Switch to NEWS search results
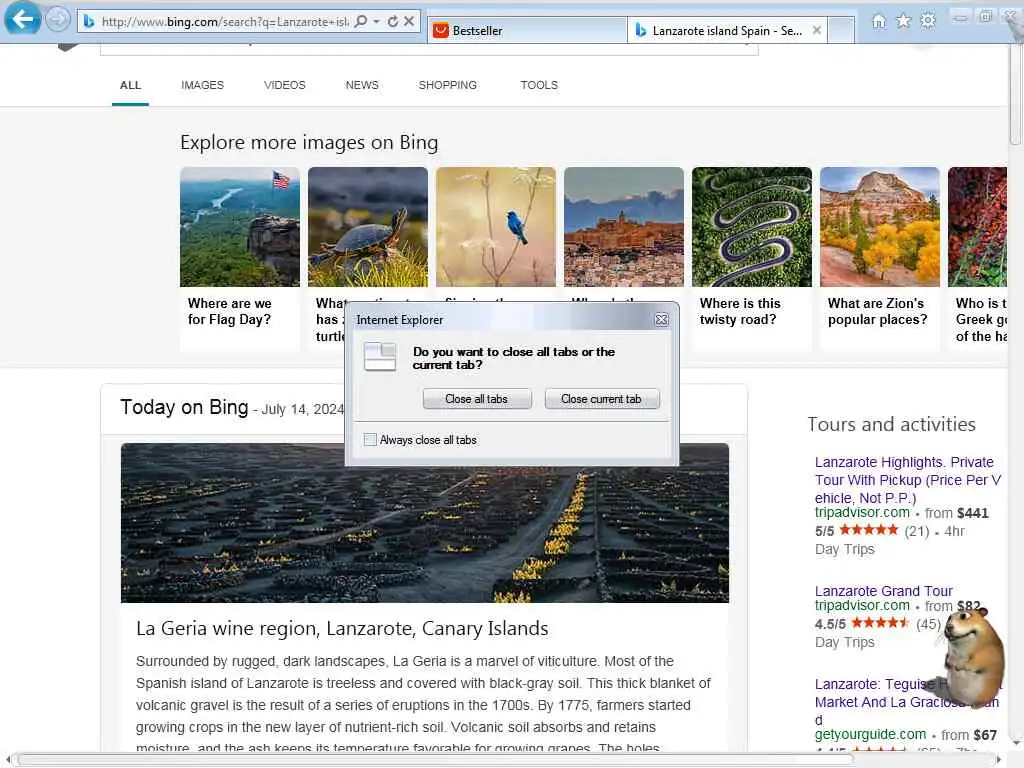This screenshot has height=768, width=1024. (x=362, y=85)
